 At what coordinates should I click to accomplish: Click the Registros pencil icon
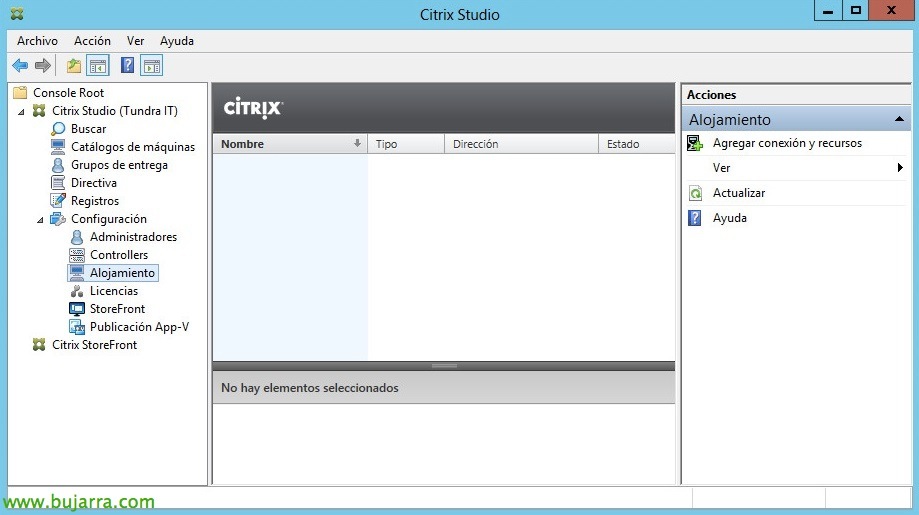pyautogui.click(x=58, y=201)
